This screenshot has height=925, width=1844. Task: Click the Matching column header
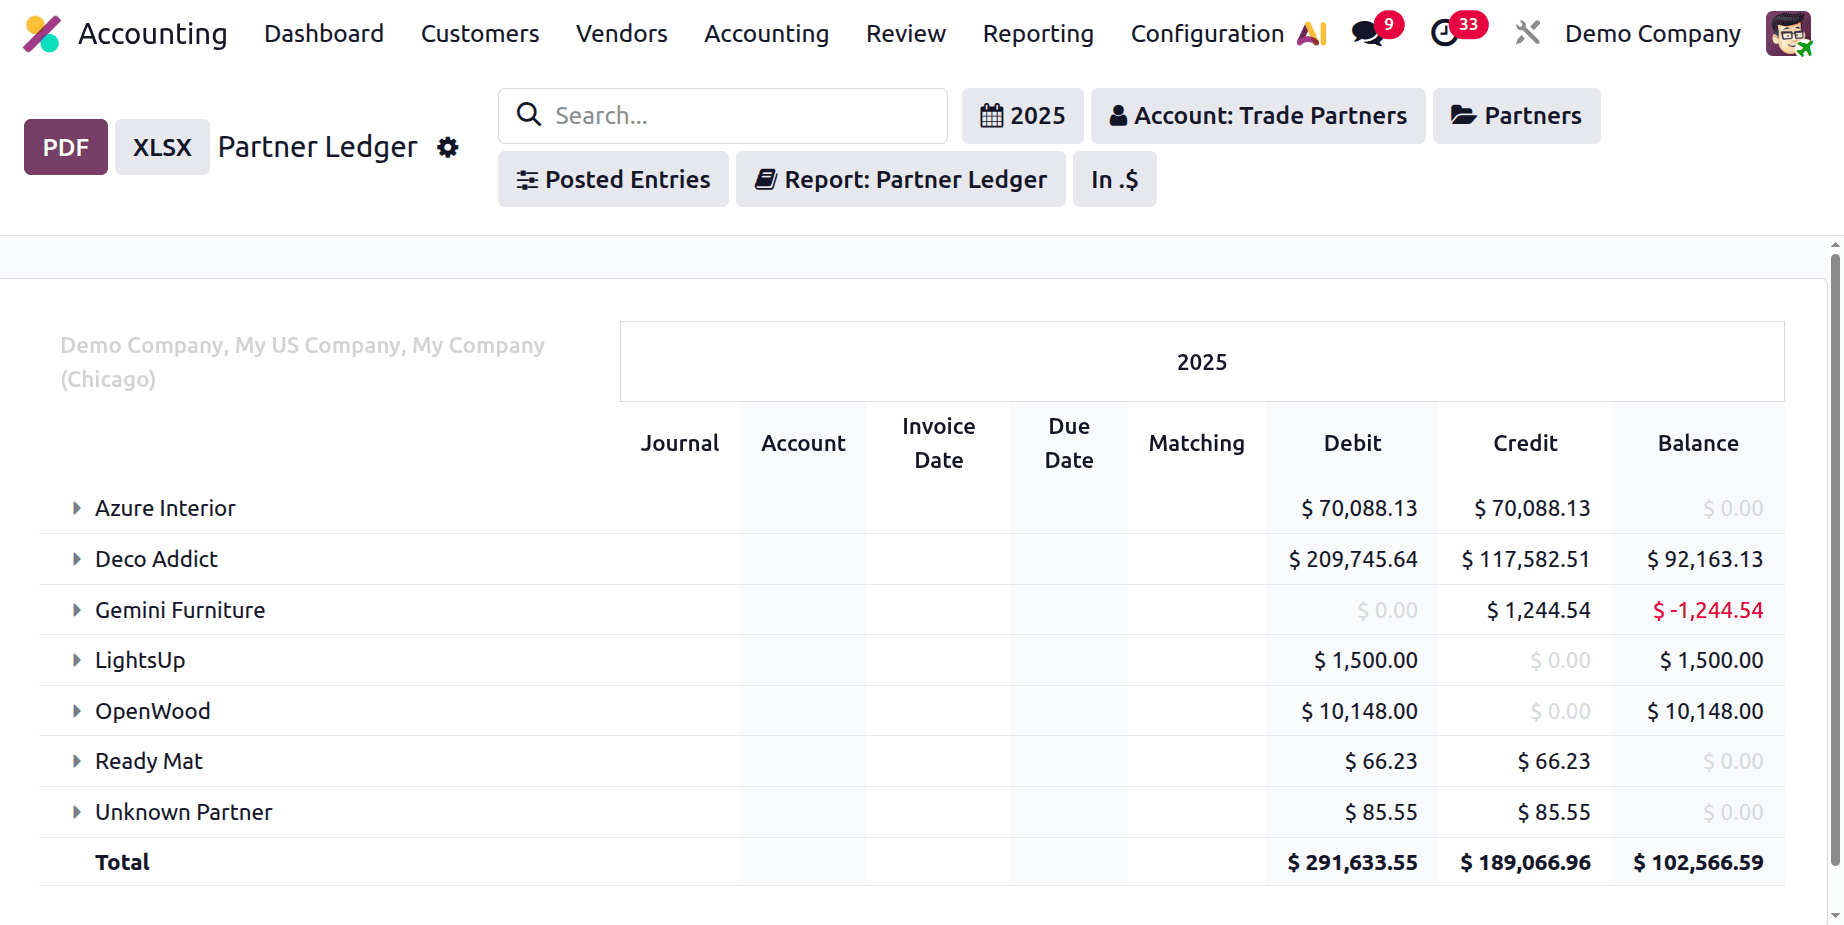click(x=1197, y=443)
